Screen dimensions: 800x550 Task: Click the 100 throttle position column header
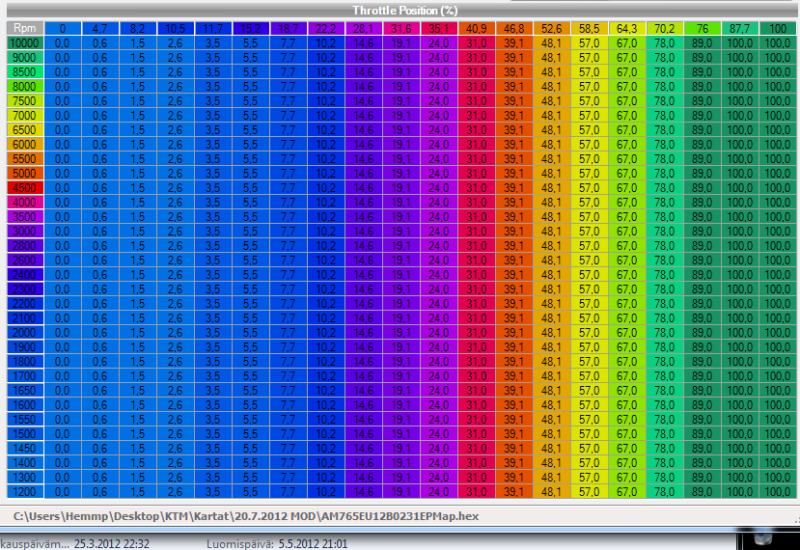pyautogui.click(x=776, y=28)
